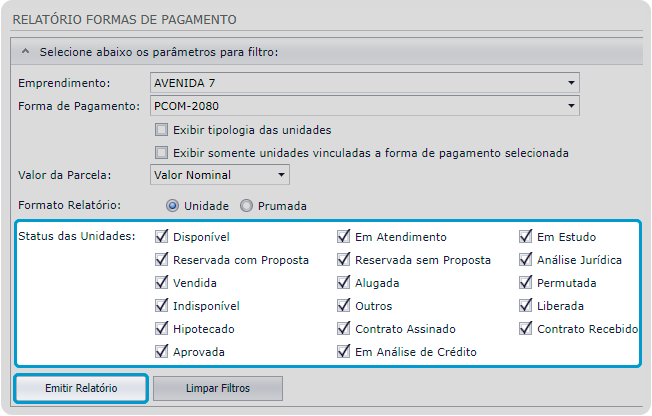652x416 pixels.
Task: Check Exibir somente unidades vinculadas option
Action: [x=162, y=153]
